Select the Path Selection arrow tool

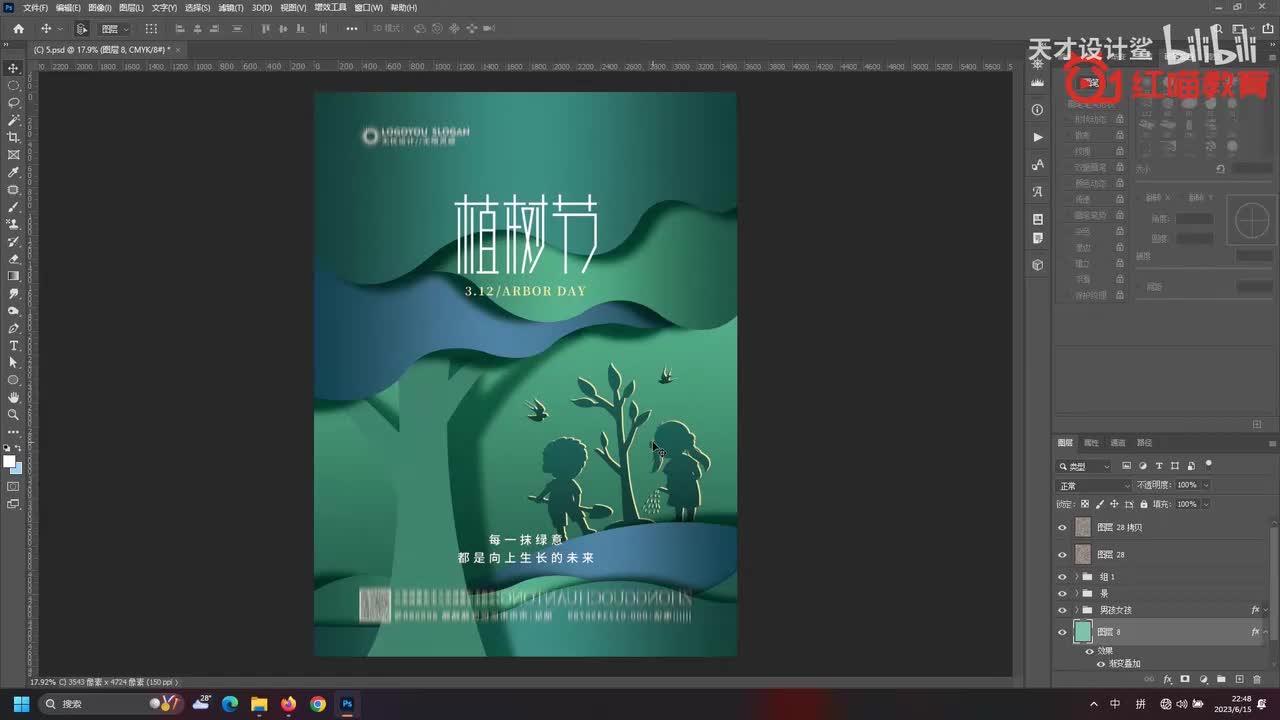(x=14, y=363)
